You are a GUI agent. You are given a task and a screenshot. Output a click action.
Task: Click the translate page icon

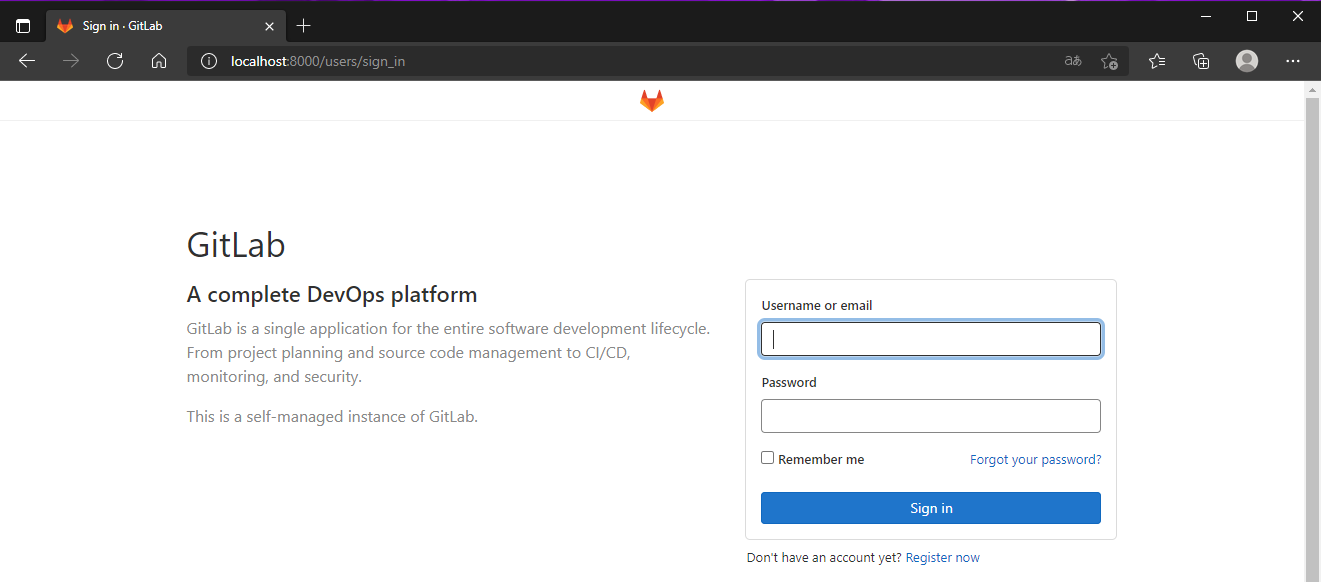(1073, 61)
